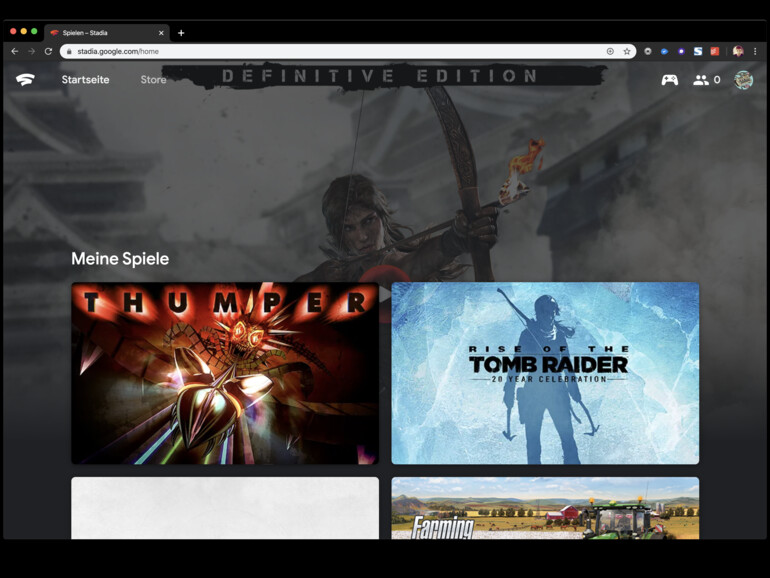Click the gray circle extension icon
This screenshot has height=578, width=770.
click(x=648, y=51)
